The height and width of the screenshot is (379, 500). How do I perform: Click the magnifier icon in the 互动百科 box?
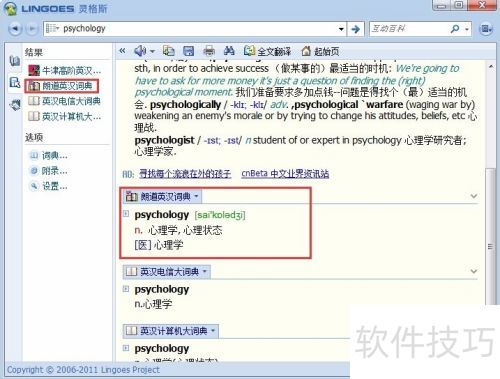455,29
